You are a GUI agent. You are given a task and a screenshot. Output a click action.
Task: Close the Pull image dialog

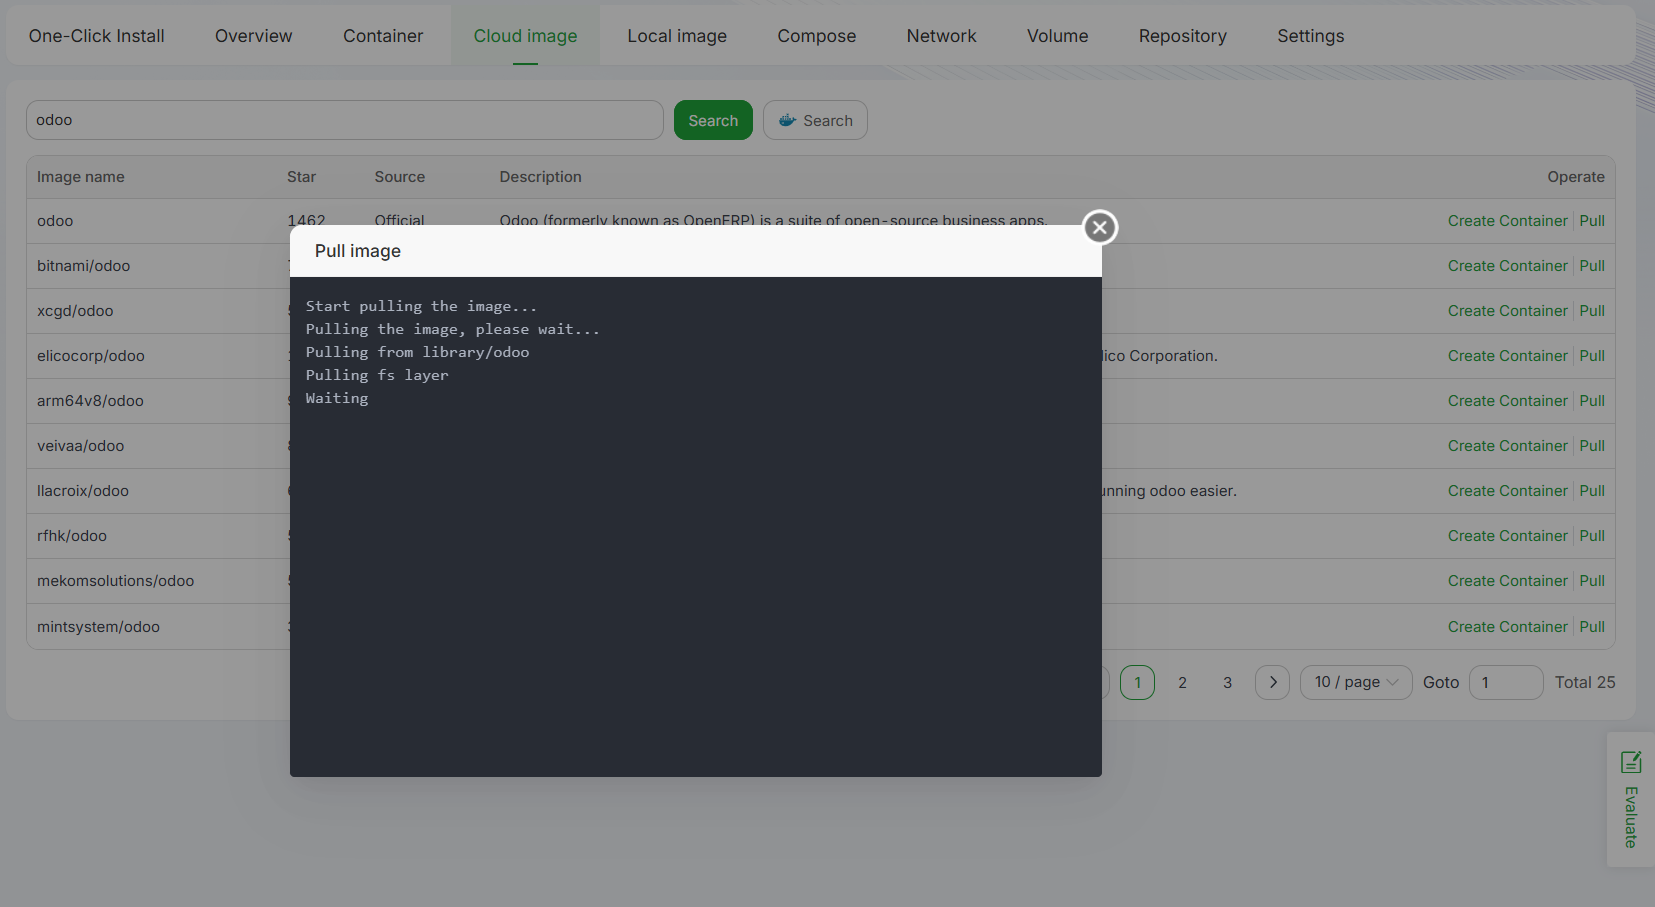(x=1100, y=227)
